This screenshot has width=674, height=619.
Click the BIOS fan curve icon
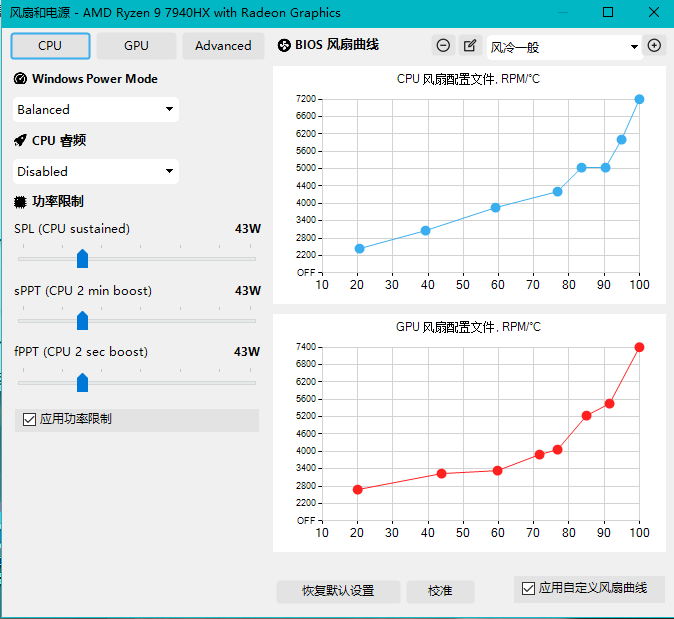284,45
